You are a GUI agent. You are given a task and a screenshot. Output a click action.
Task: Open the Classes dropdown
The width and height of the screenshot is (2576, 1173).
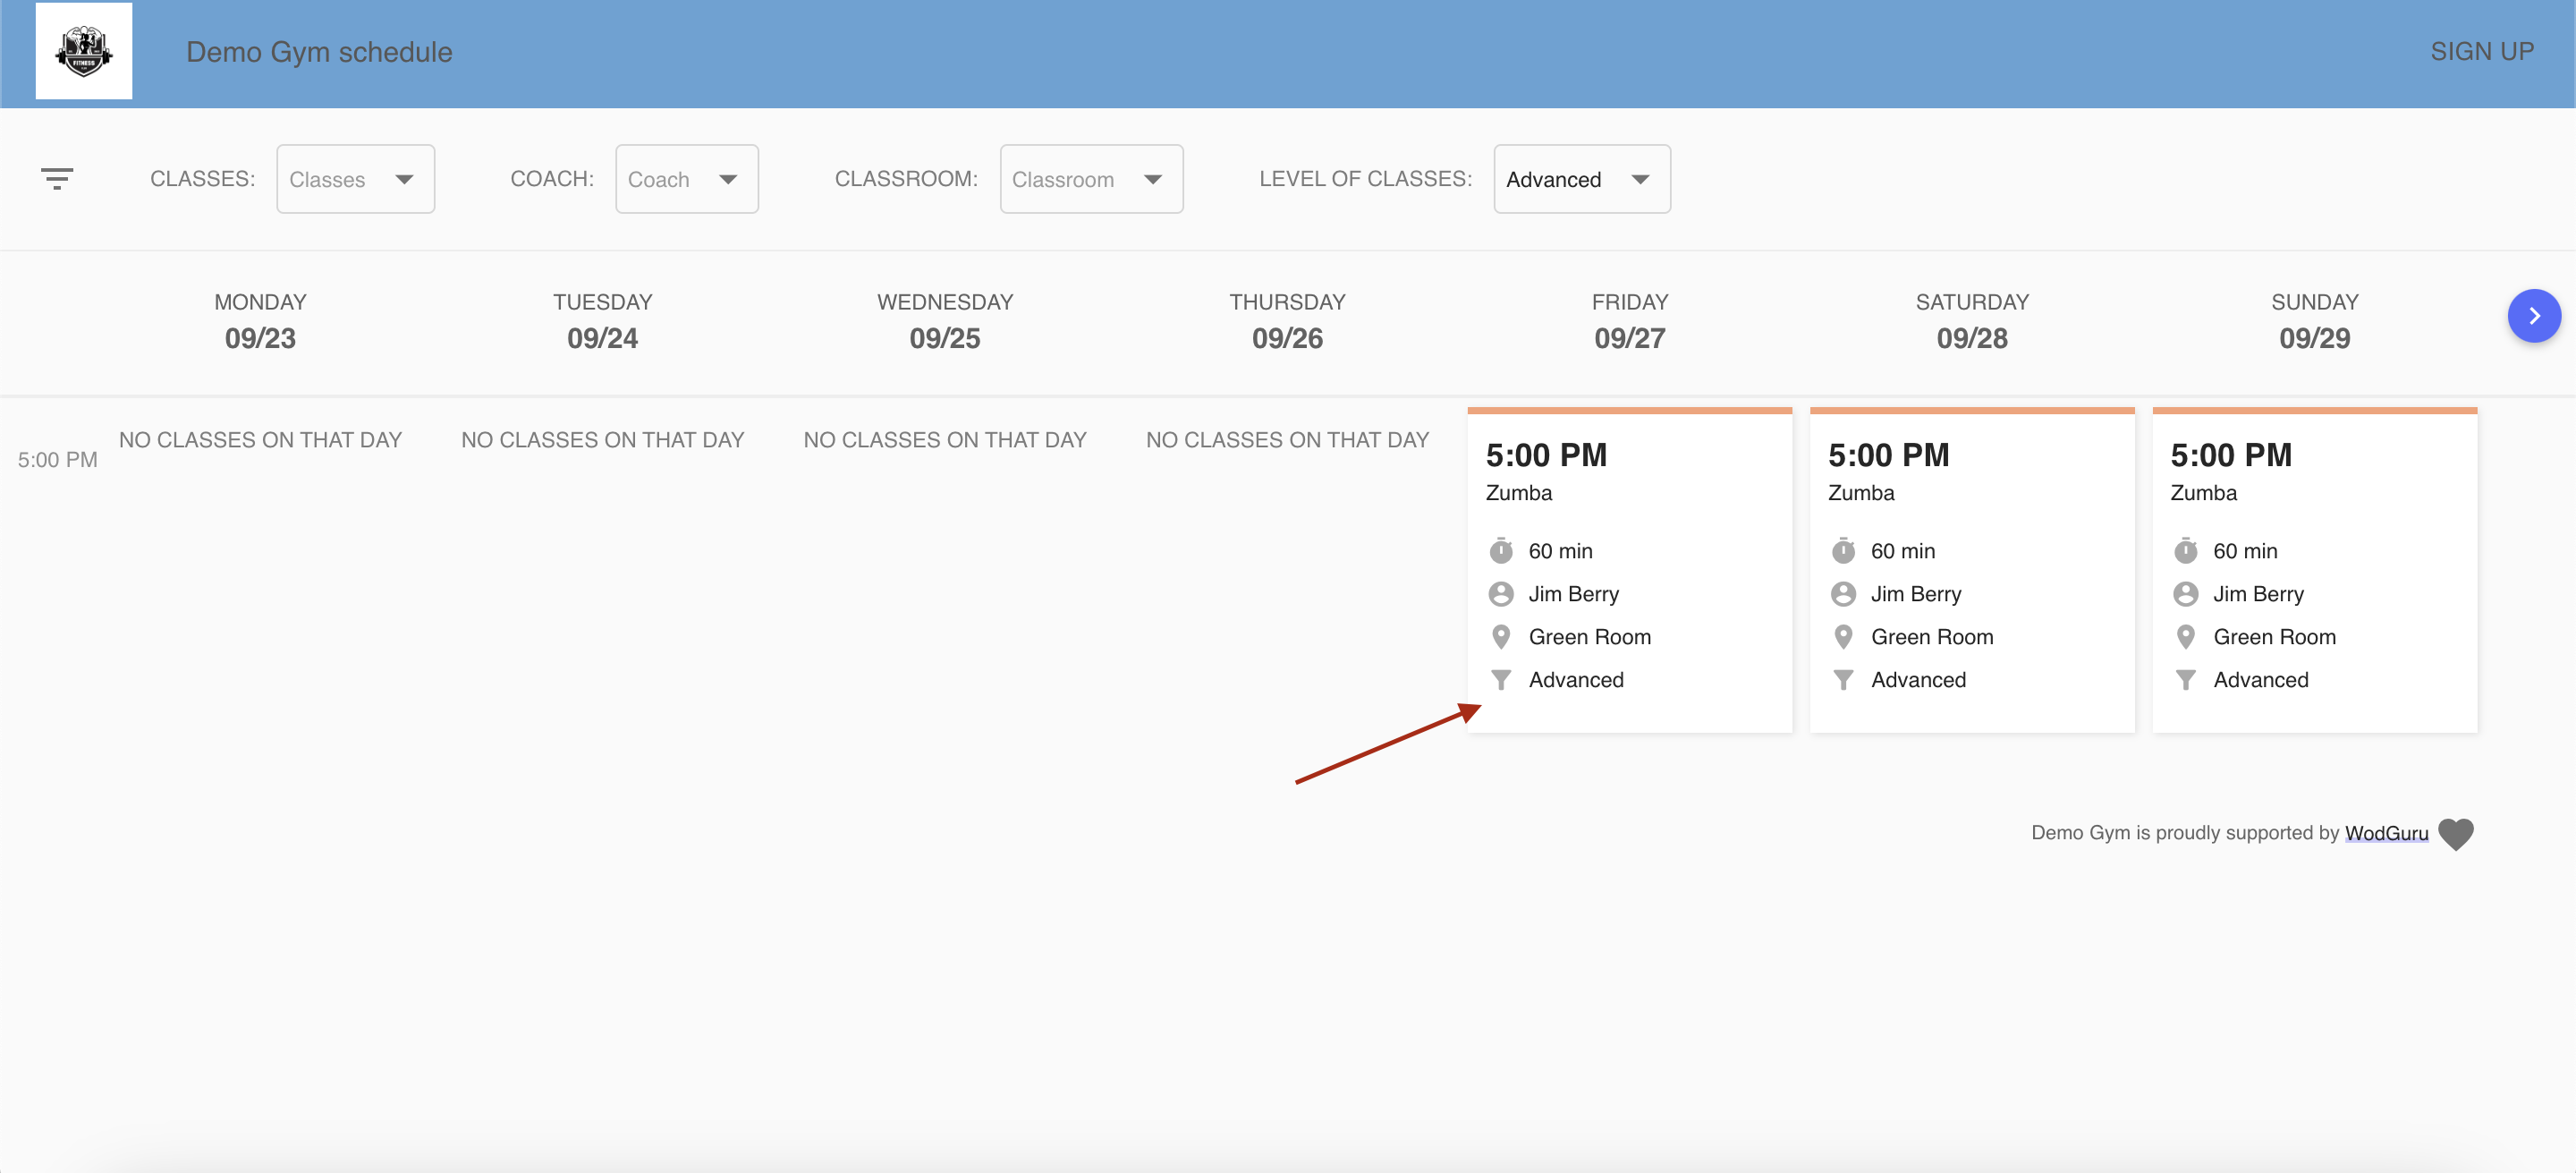click(355, 179)
